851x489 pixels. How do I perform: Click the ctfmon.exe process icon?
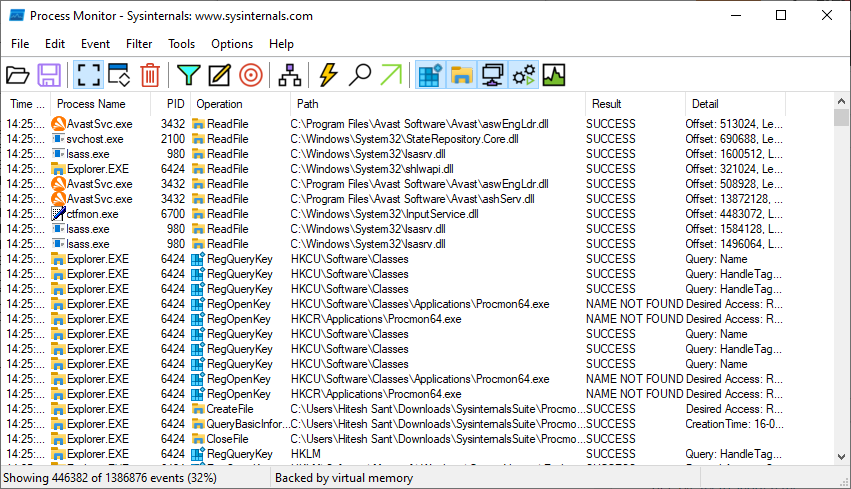tap(58, 214)
